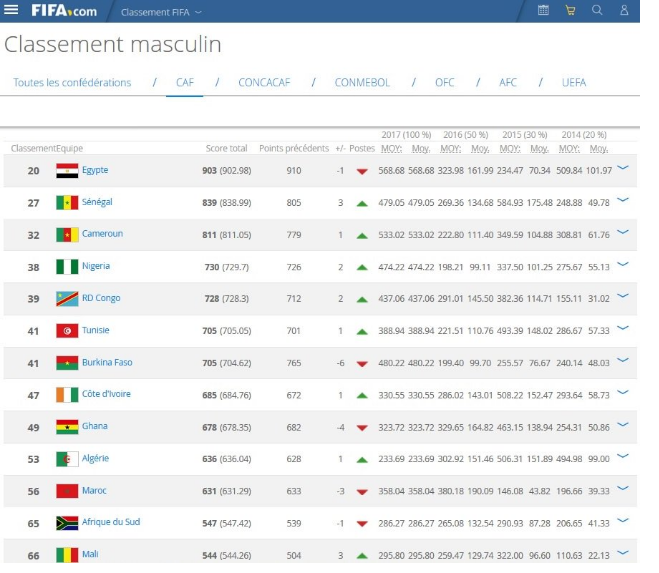Expand the RD Congo row chevron

point(622,296)
